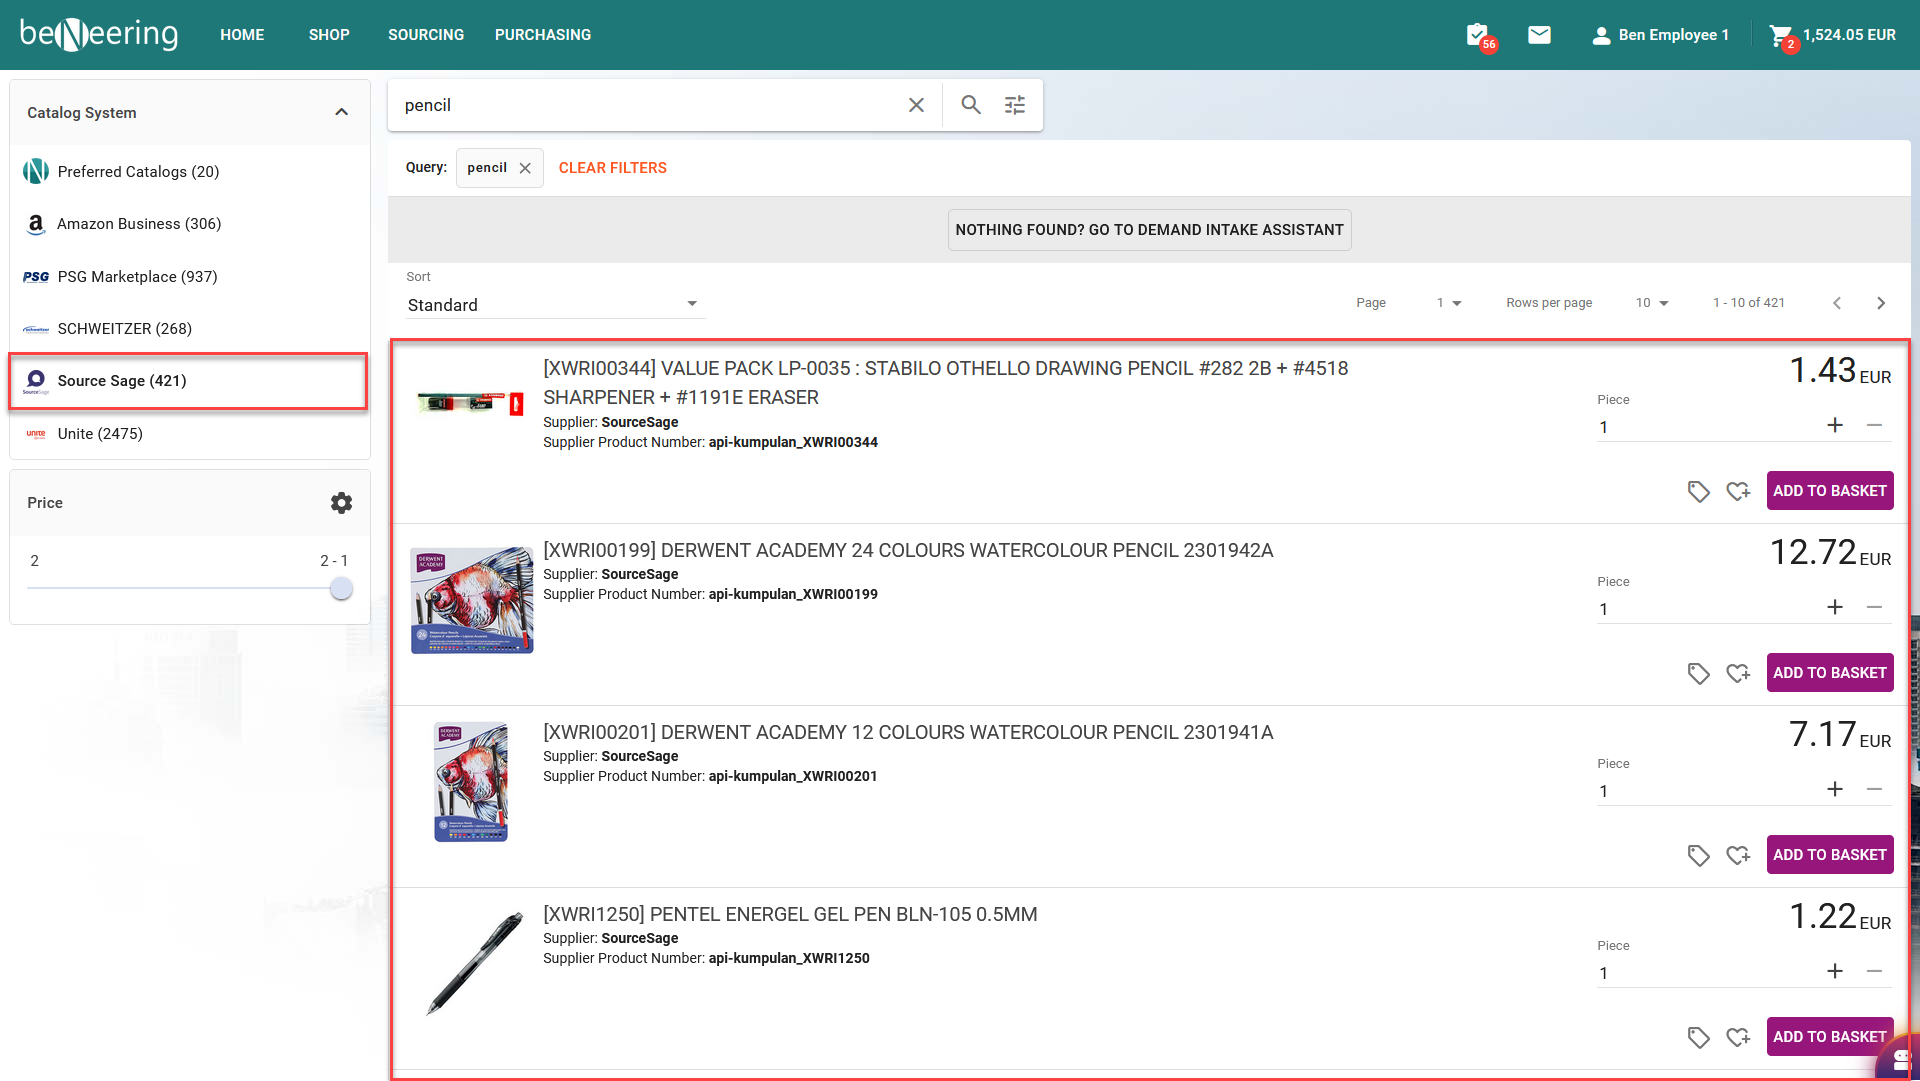Go to the Sourcing menu

pyautogui.click(x=426, y=35)
